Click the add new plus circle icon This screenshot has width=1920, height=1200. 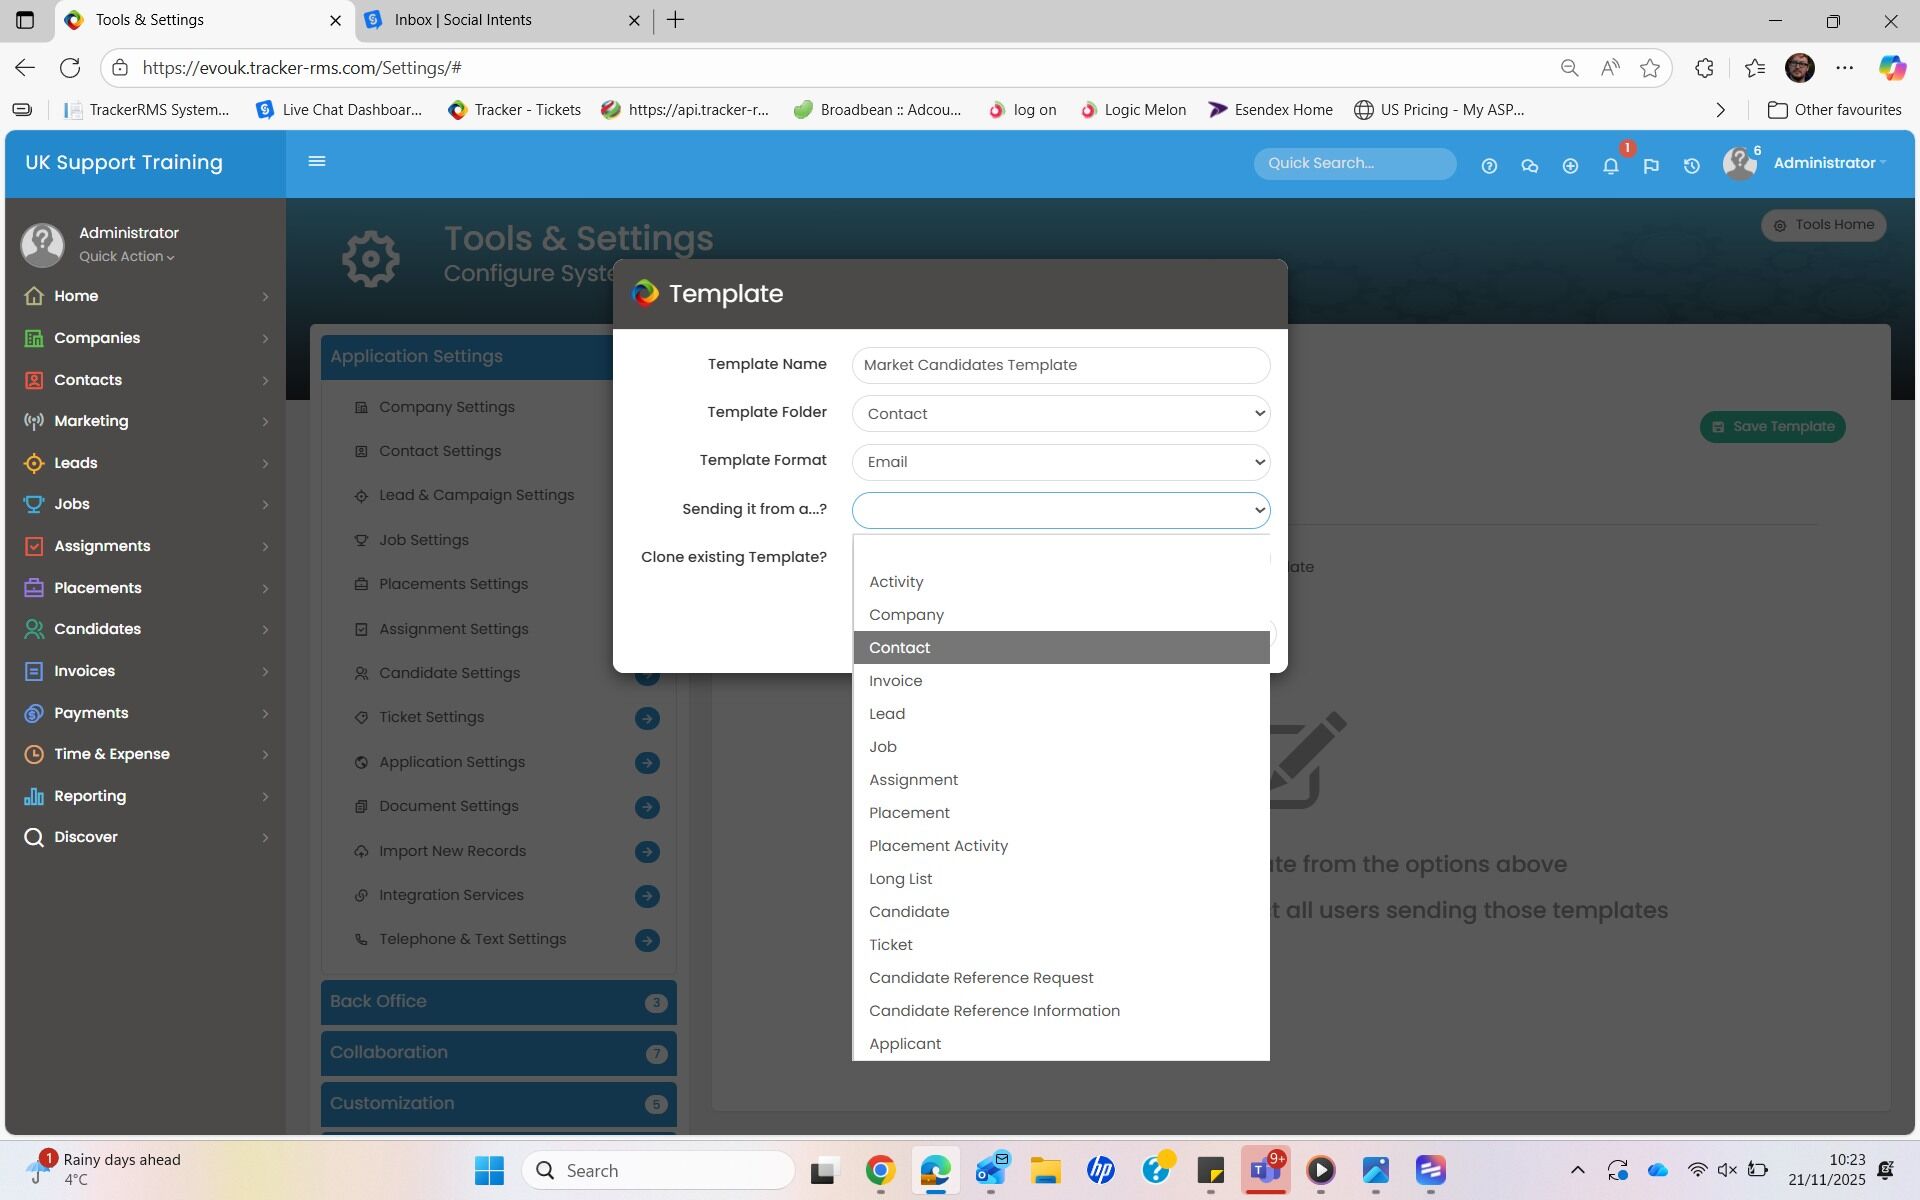click(x=1570, y=166)
